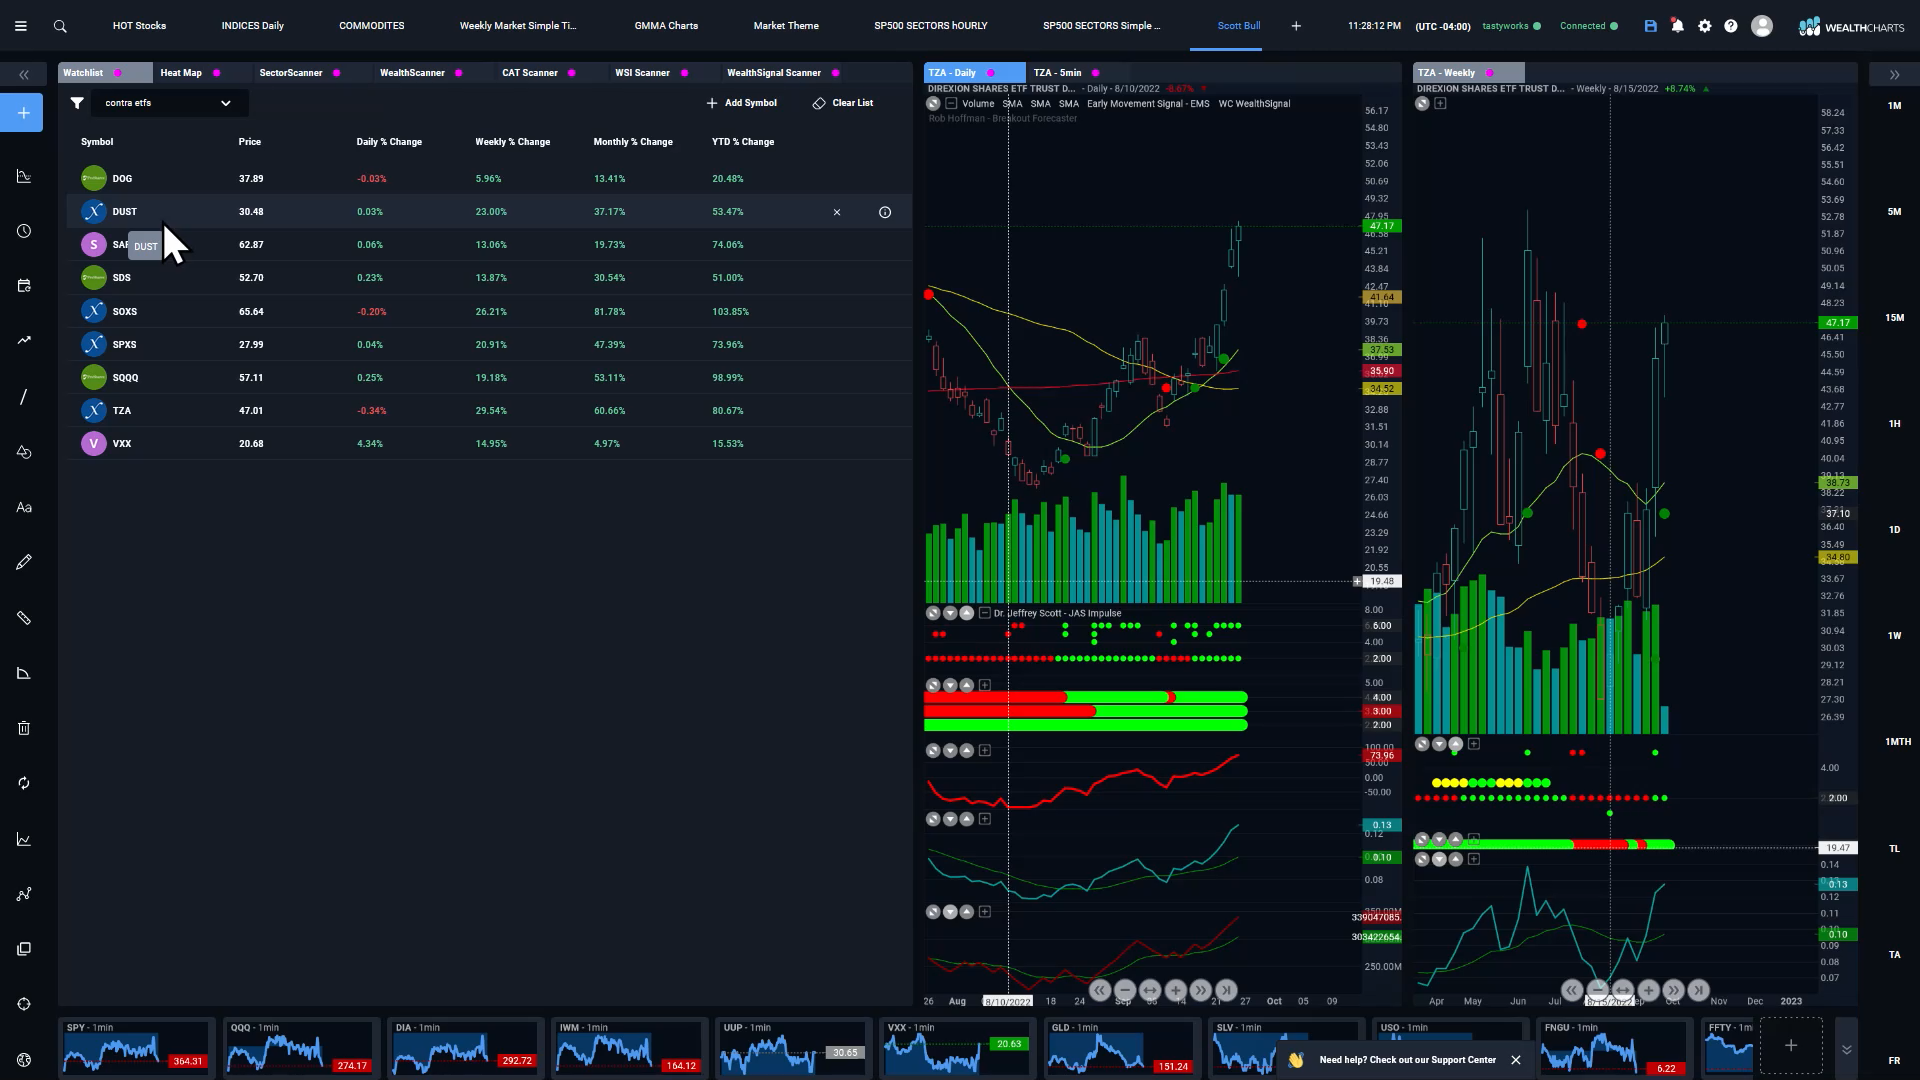
Task: Select the SOXS watchlist row
Action: pyautogui.click(x=489, y=312)
